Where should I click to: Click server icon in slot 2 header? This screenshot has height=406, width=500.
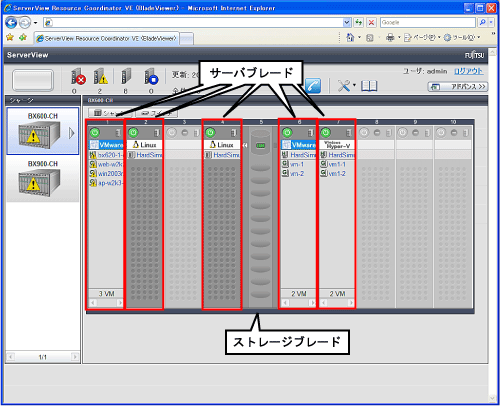157,133
